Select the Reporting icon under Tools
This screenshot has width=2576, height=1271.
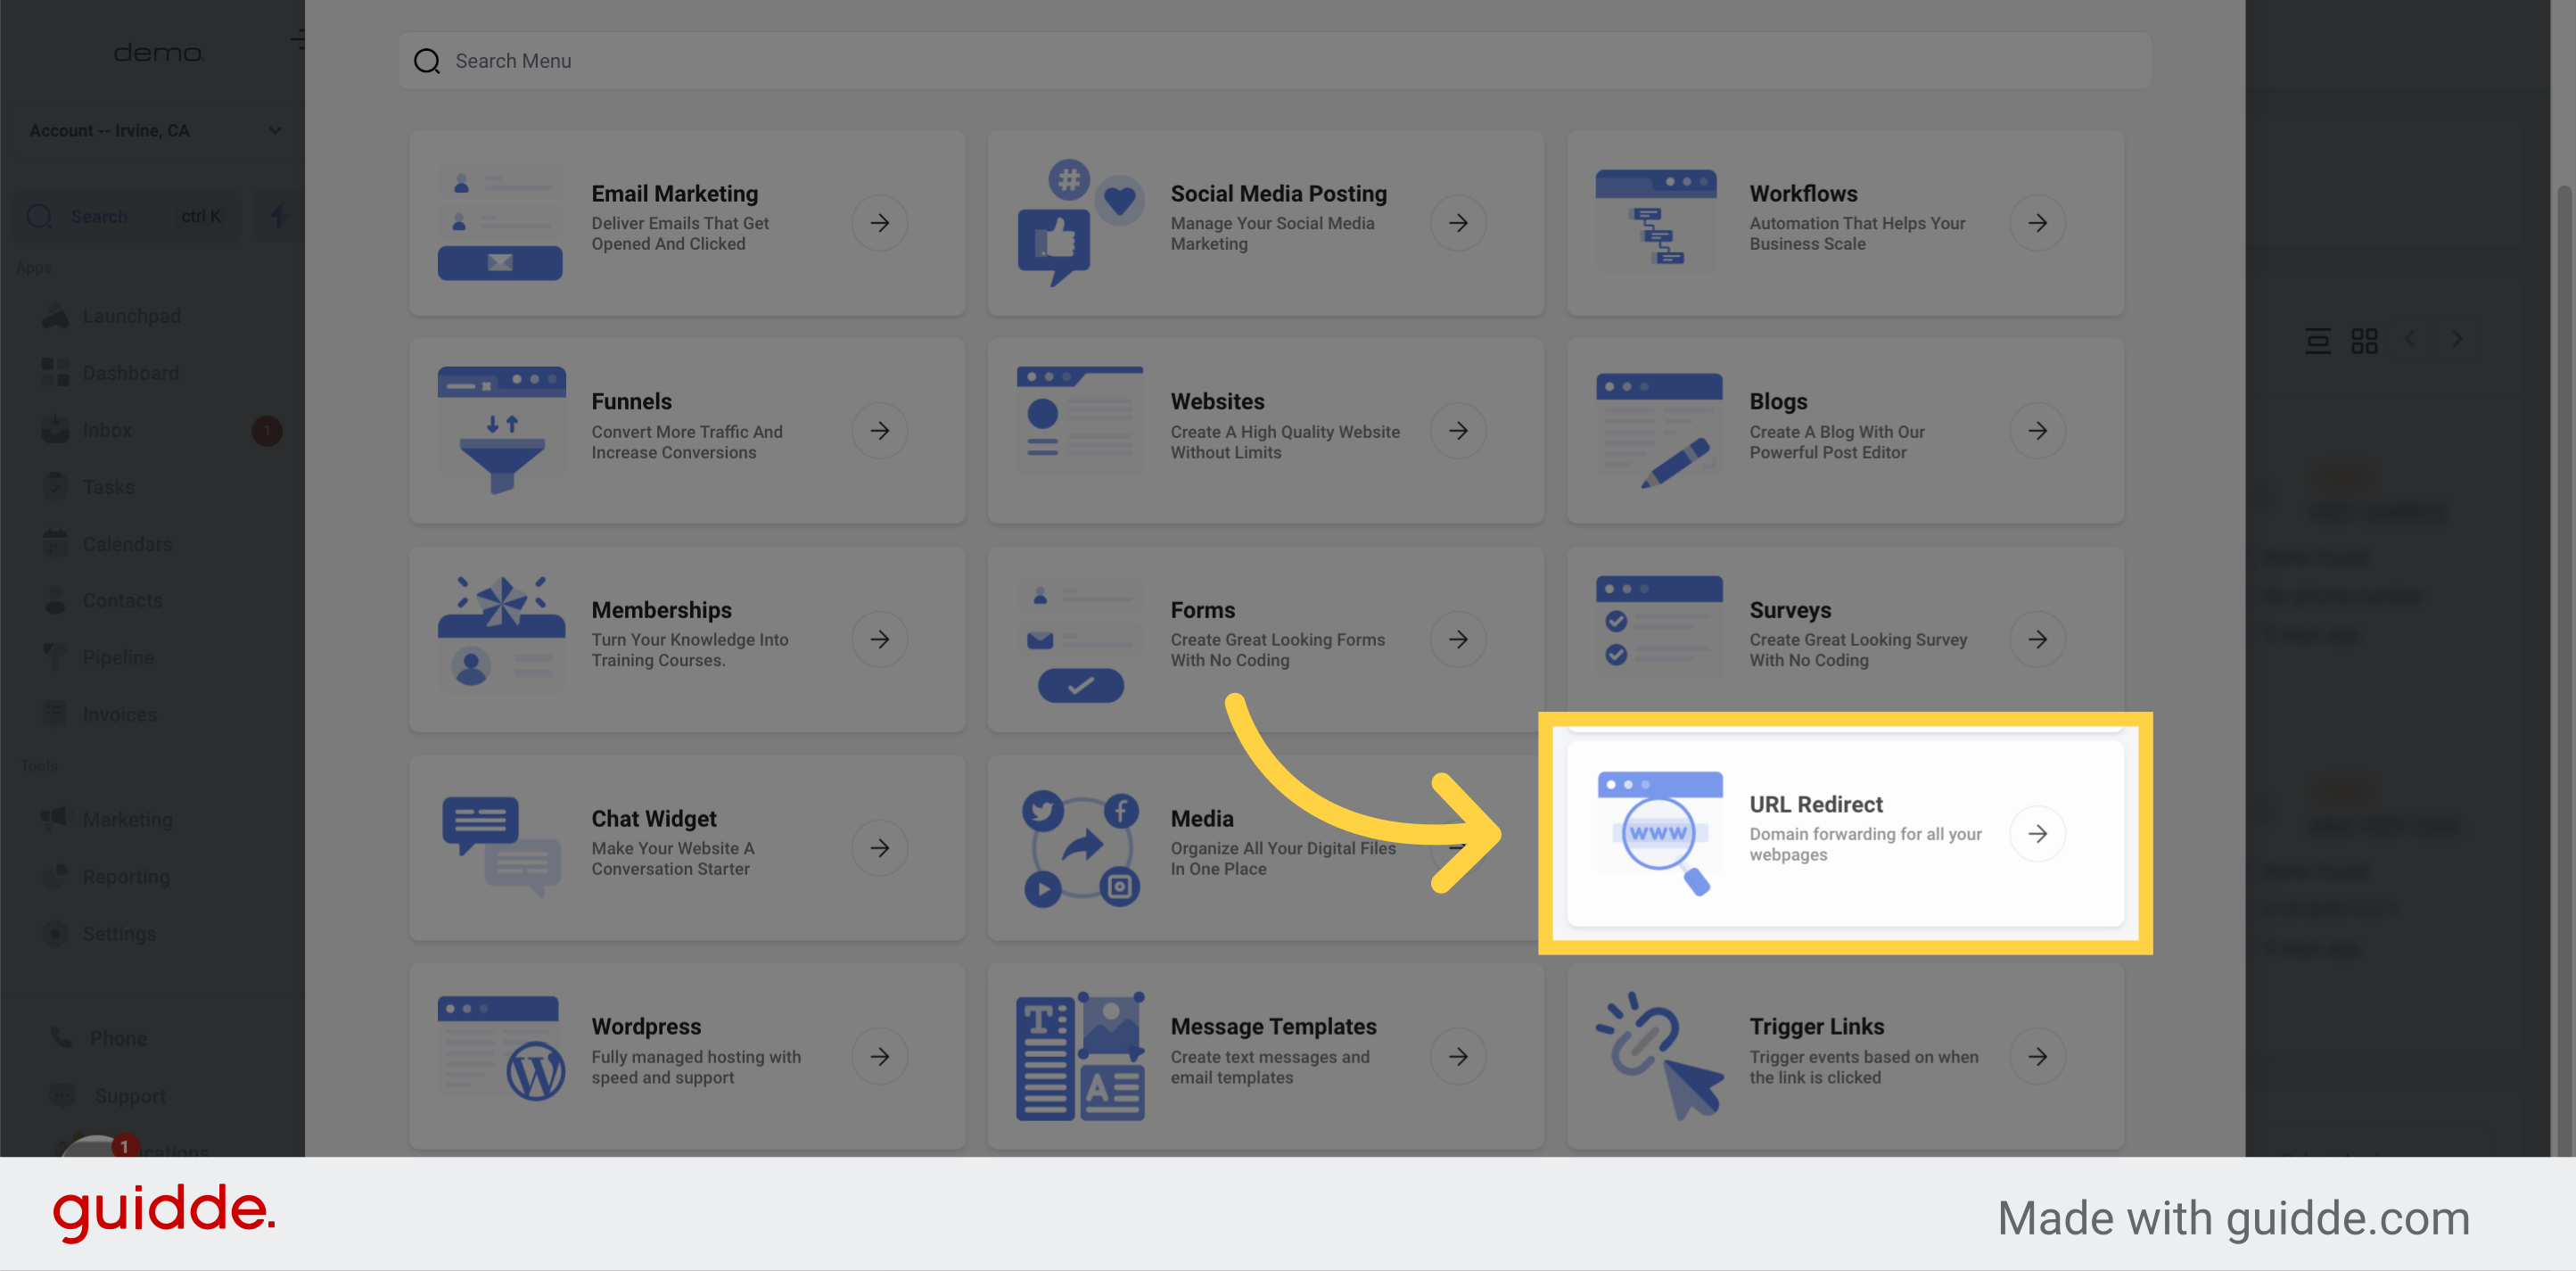click(x=57, y=877)
